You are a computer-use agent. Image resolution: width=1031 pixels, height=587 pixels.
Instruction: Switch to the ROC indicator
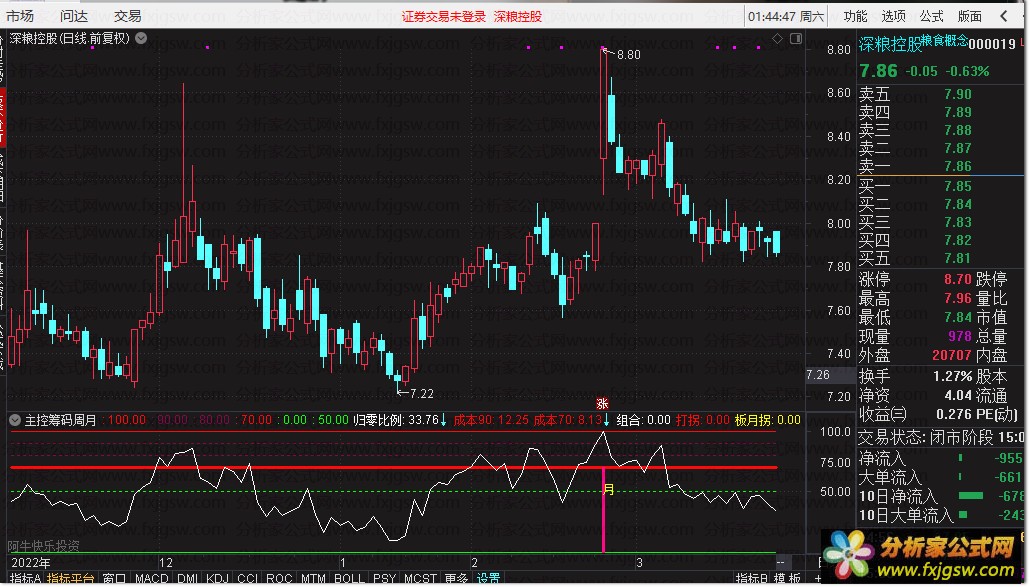pos(279,578)
